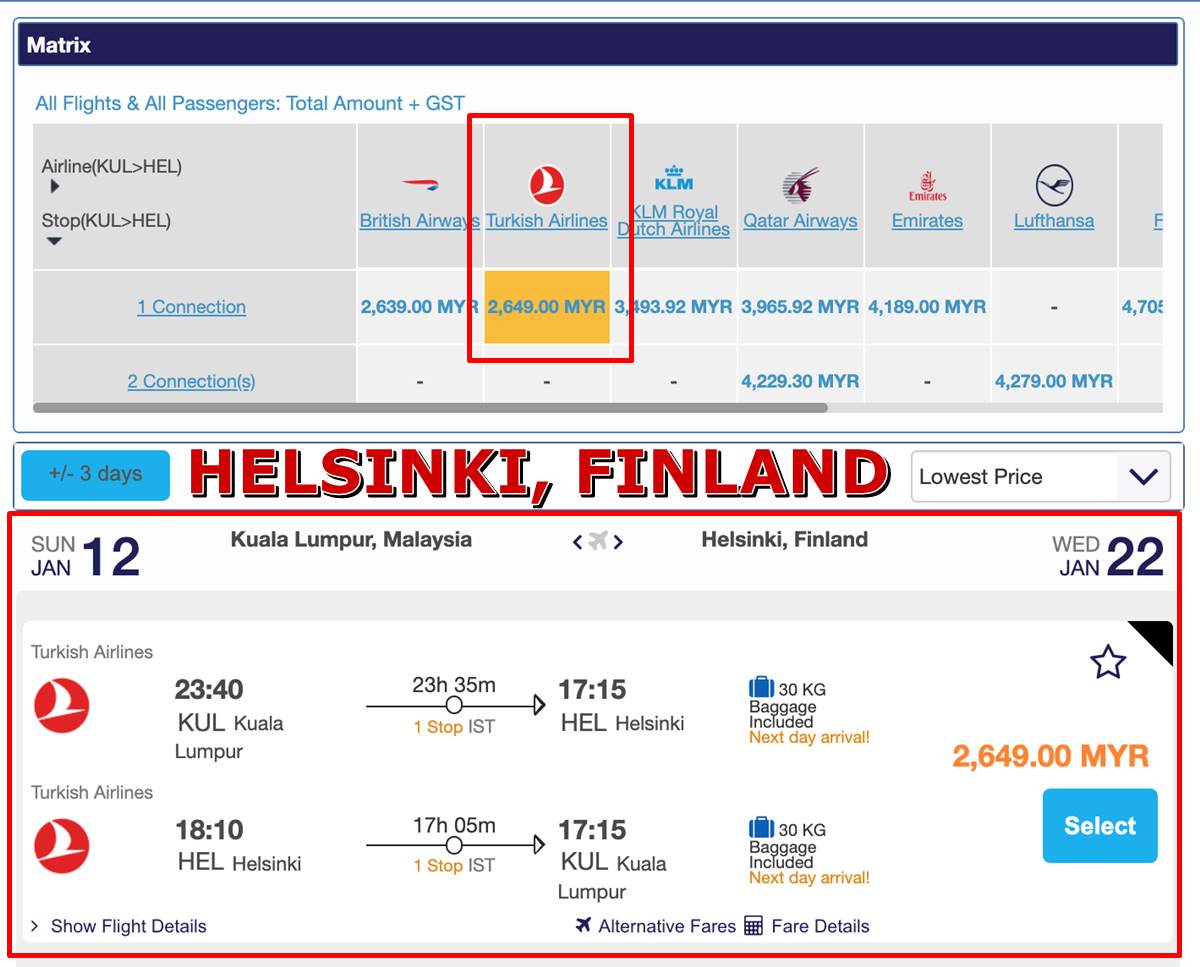Collapse Stop(KUL>HEL) down arrow
Viewport: 1200px width, 967px height.
(x=54, y=241)
